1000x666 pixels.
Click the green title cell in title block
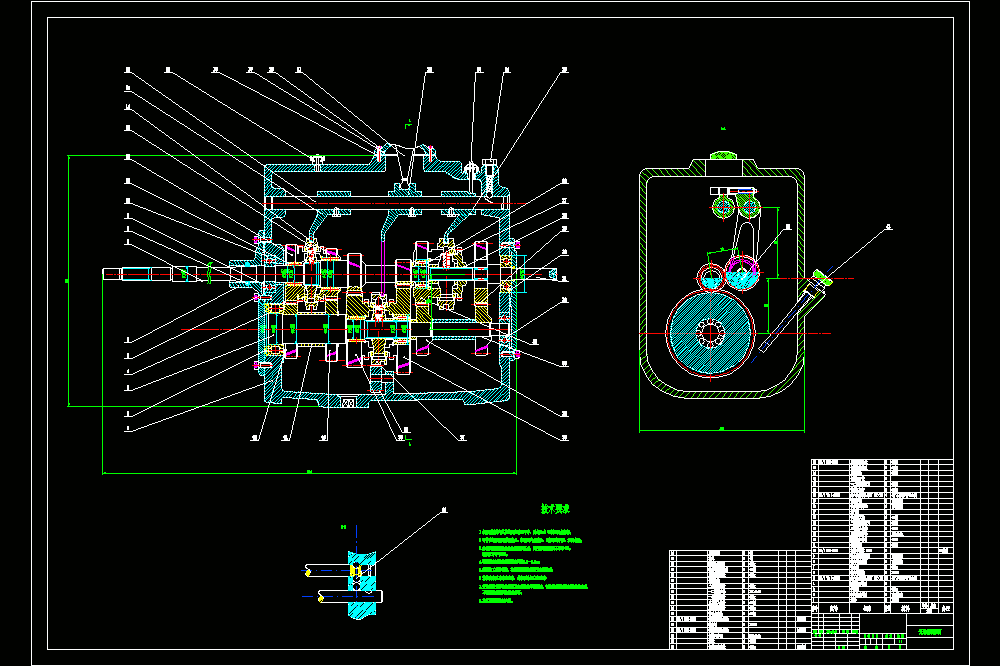click(x=930, y=632)
